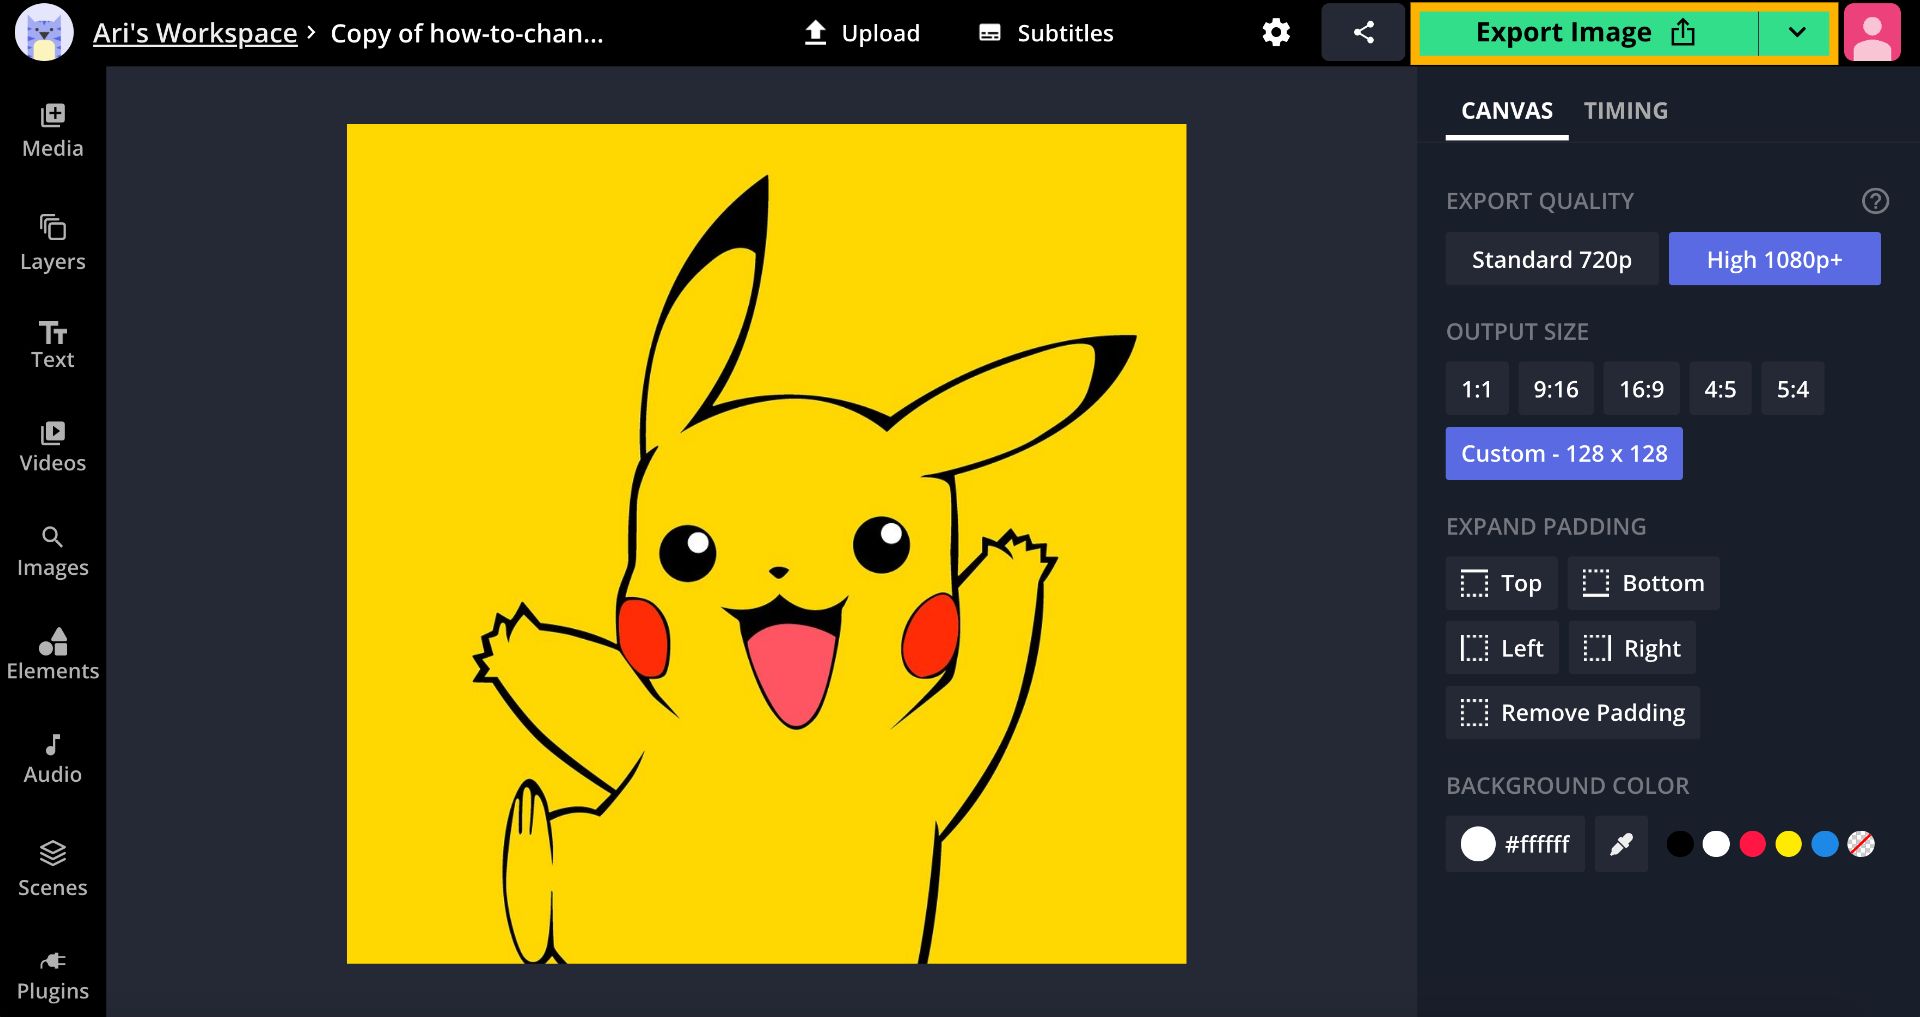The image size is (1920, 1017).
Task: Select Standard 720p export quality
Action: pos(1551,260)
